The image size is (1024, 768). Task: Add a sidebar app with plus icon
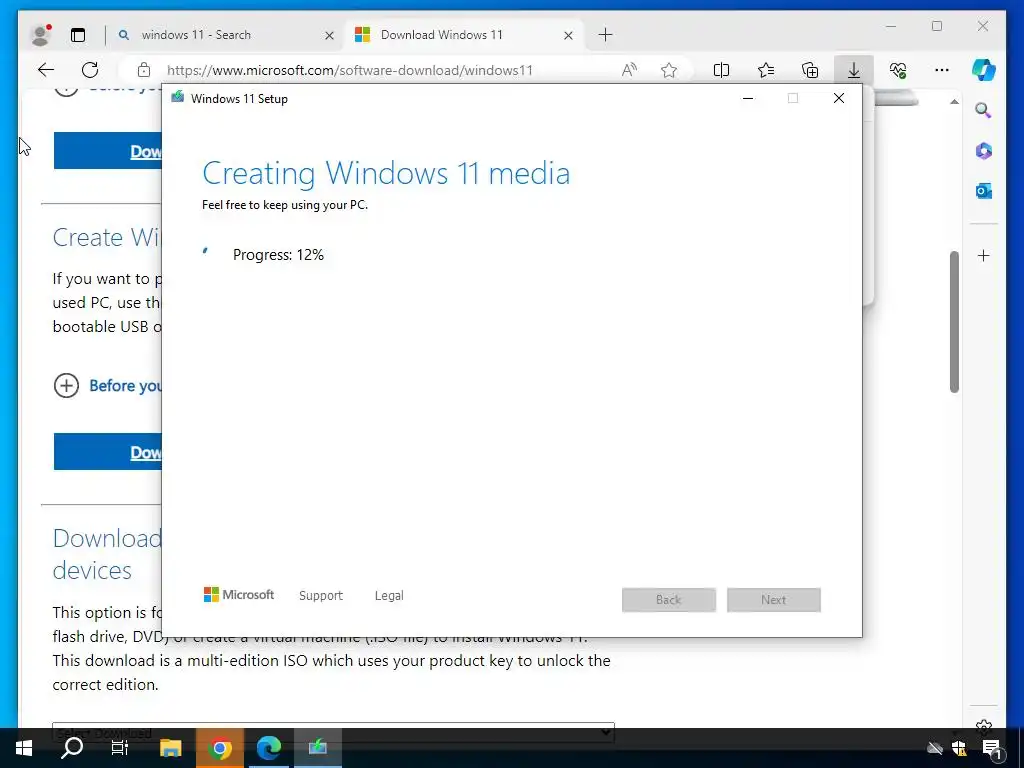[x=984, y=255]
